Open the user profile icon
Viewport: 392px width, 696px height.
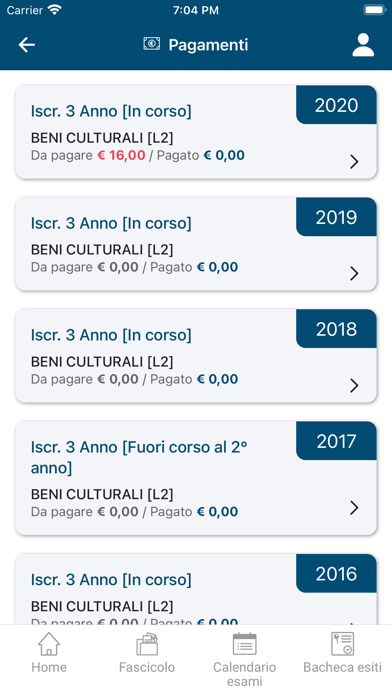pos(363,45)
